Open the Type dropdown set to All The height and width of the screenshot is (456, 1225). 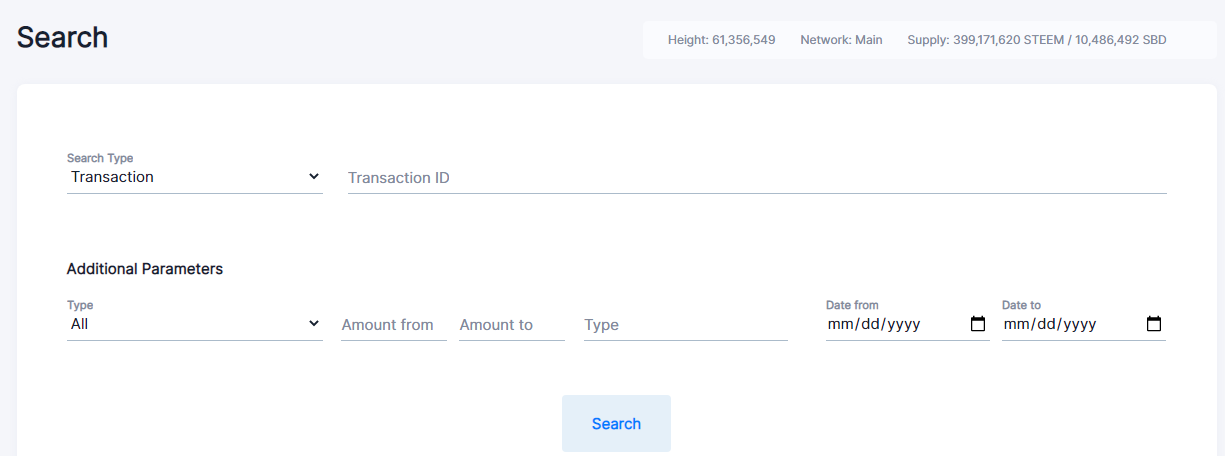[x=194, y=324]
